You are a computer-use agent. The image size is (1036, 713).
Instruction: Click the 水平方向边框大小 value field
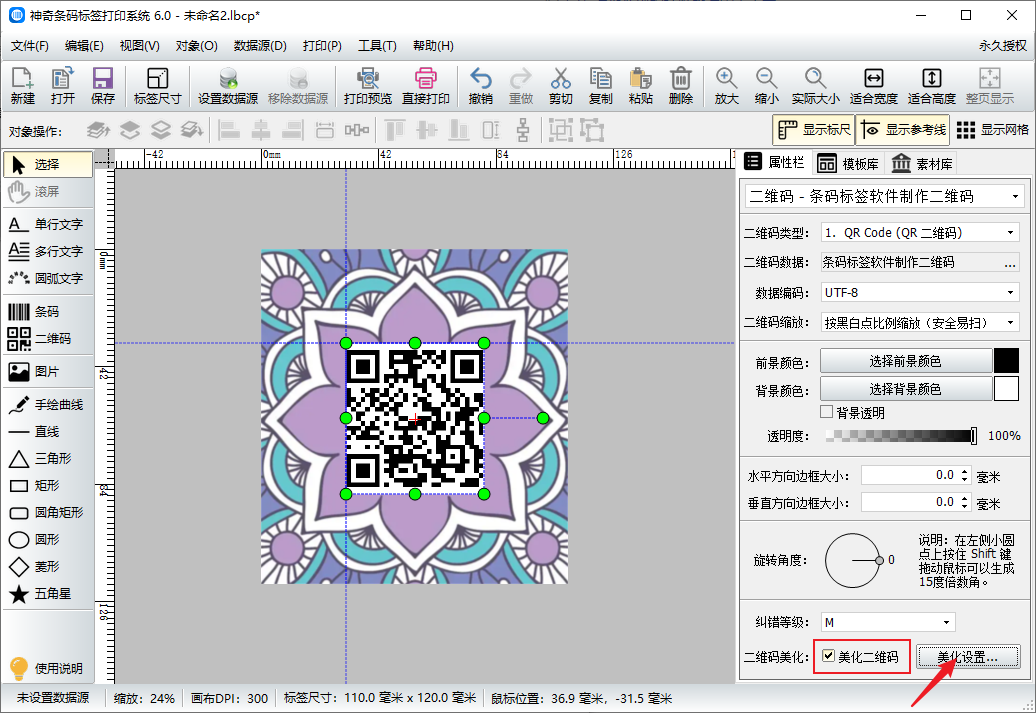[x=910, y=476]
